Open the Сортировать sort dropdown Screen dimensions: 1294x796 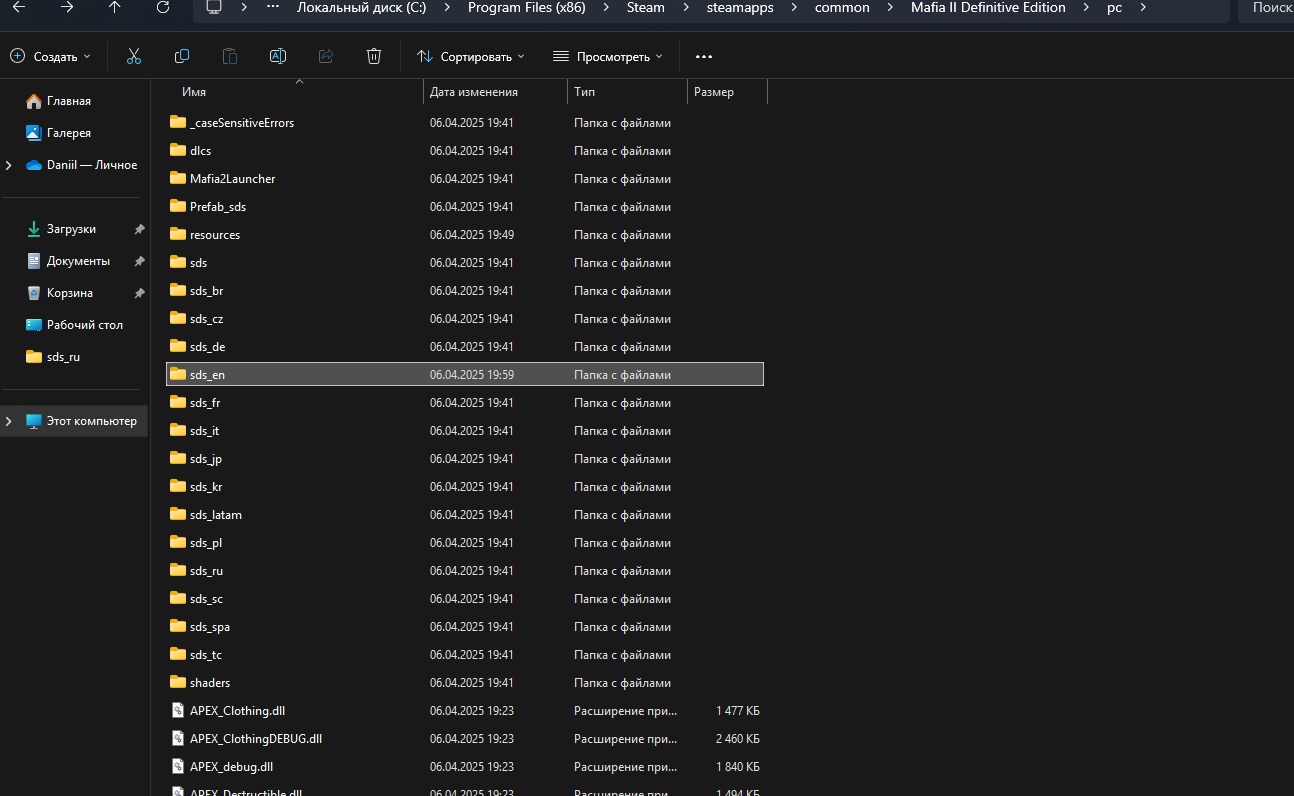coord(470,56)
